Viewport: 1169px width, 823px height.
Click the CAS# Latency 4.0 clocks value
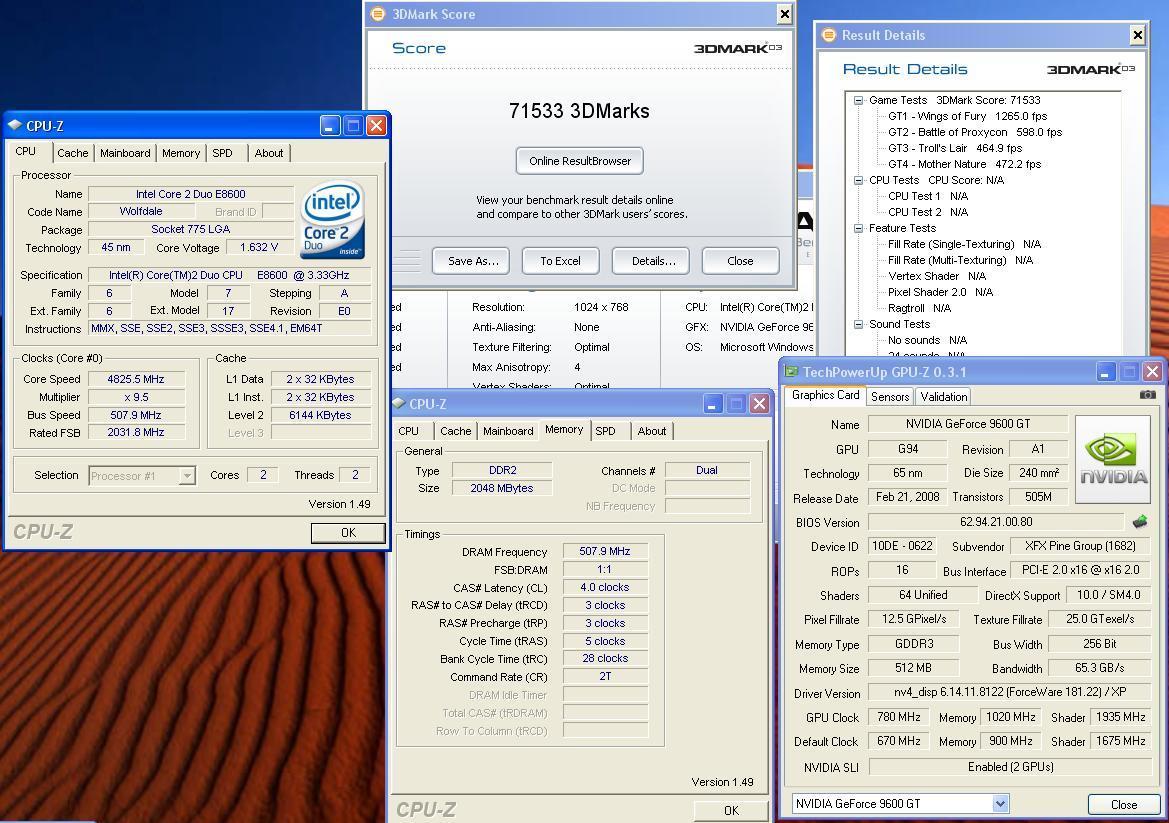pyautogui.click(x=605, y=587)
